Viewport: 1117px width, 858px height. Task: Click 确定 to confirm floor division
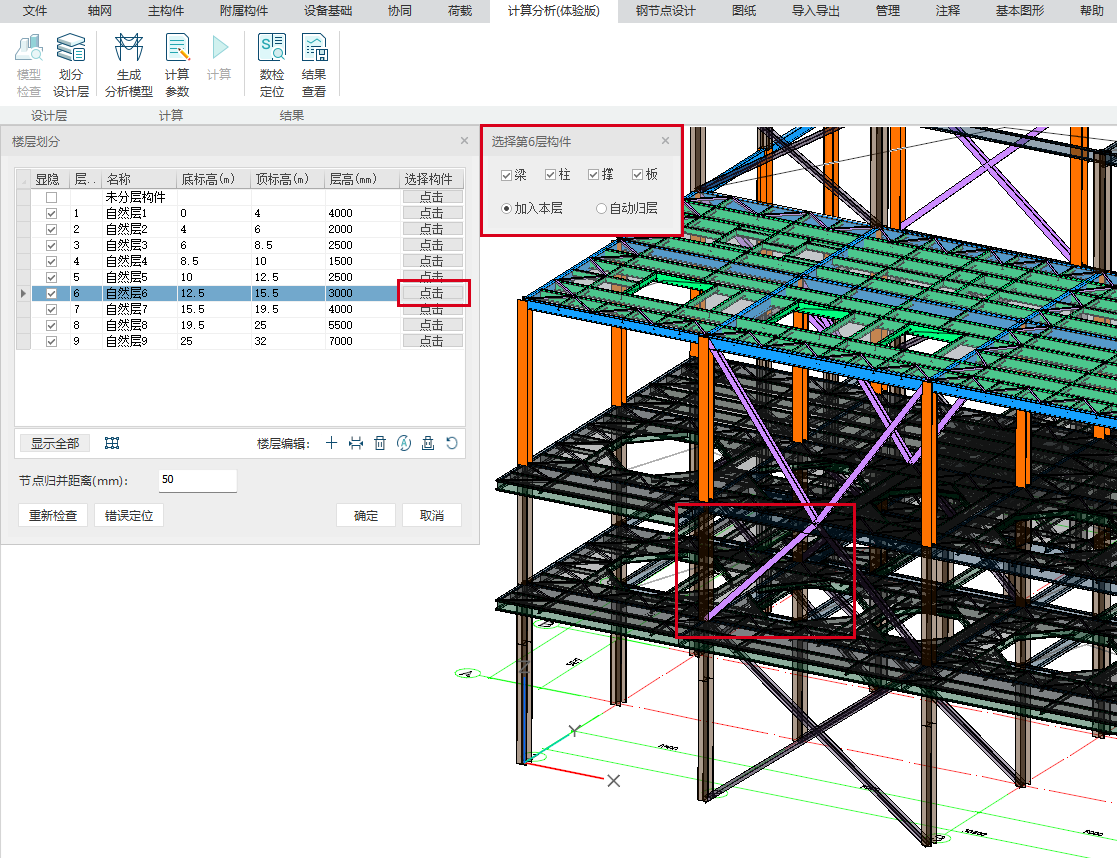point(366,516)
